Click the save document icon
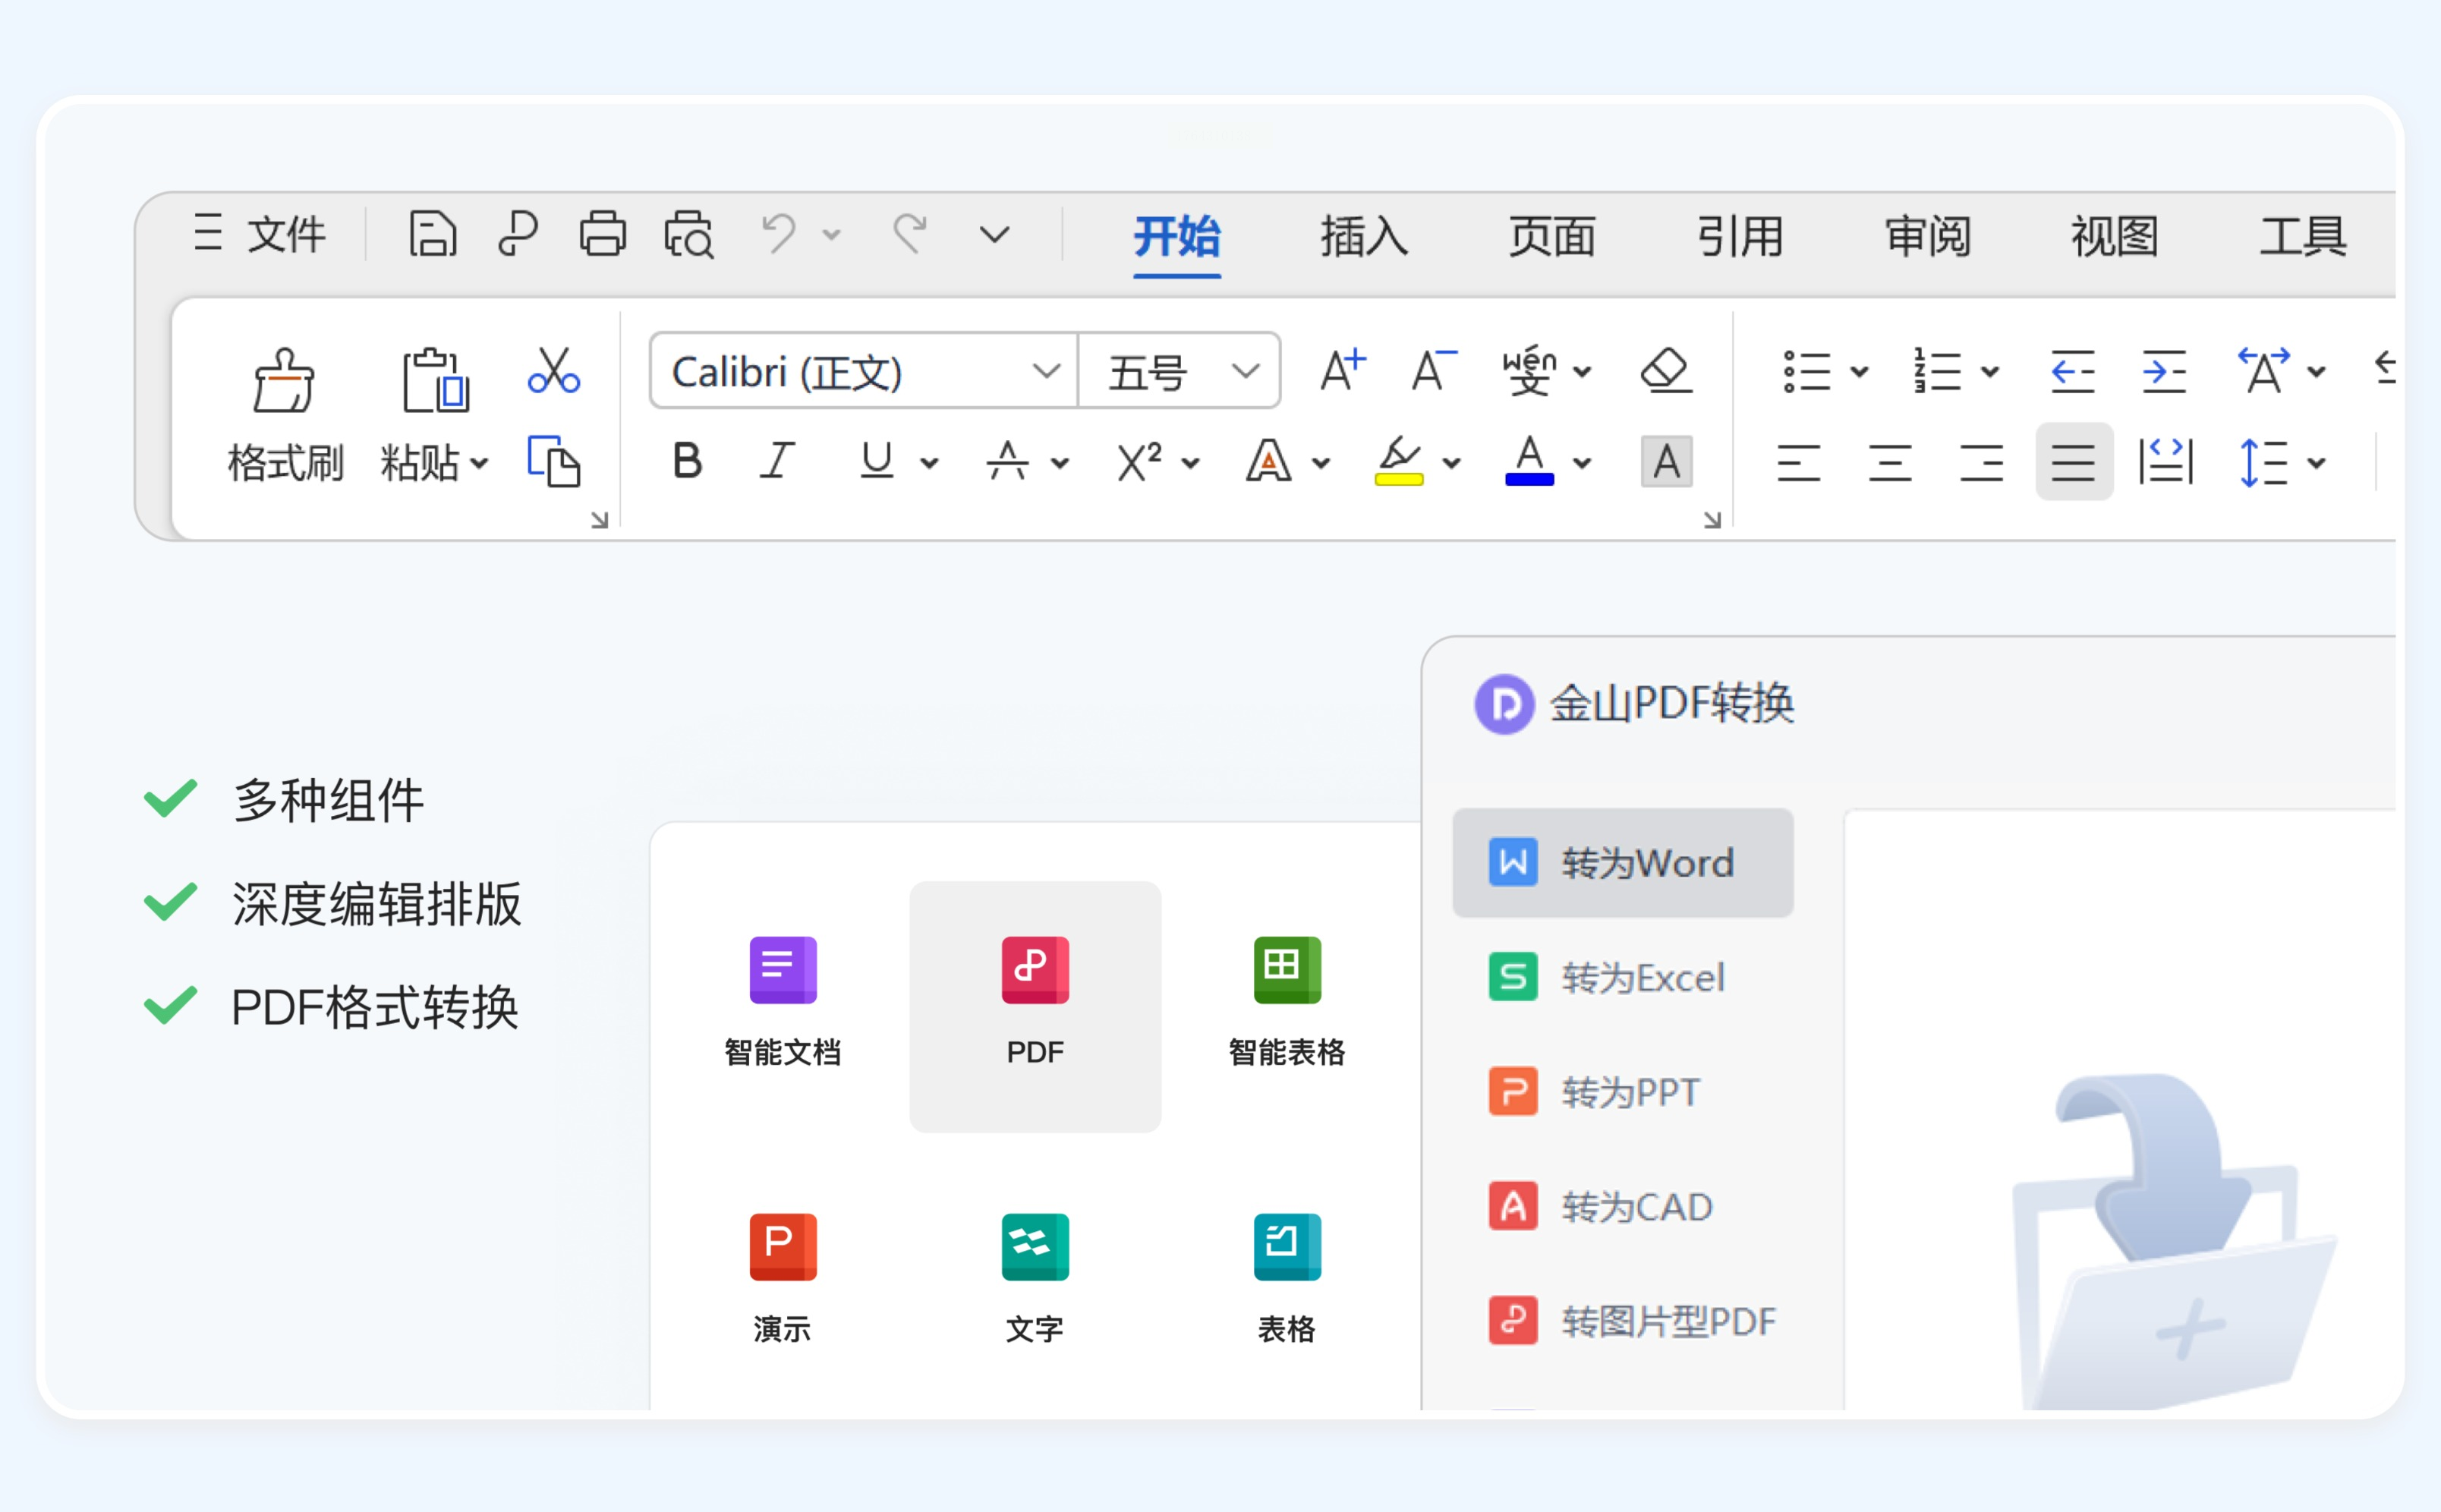The width and height of the screenshot is (2441, 1512). point(432,235)
